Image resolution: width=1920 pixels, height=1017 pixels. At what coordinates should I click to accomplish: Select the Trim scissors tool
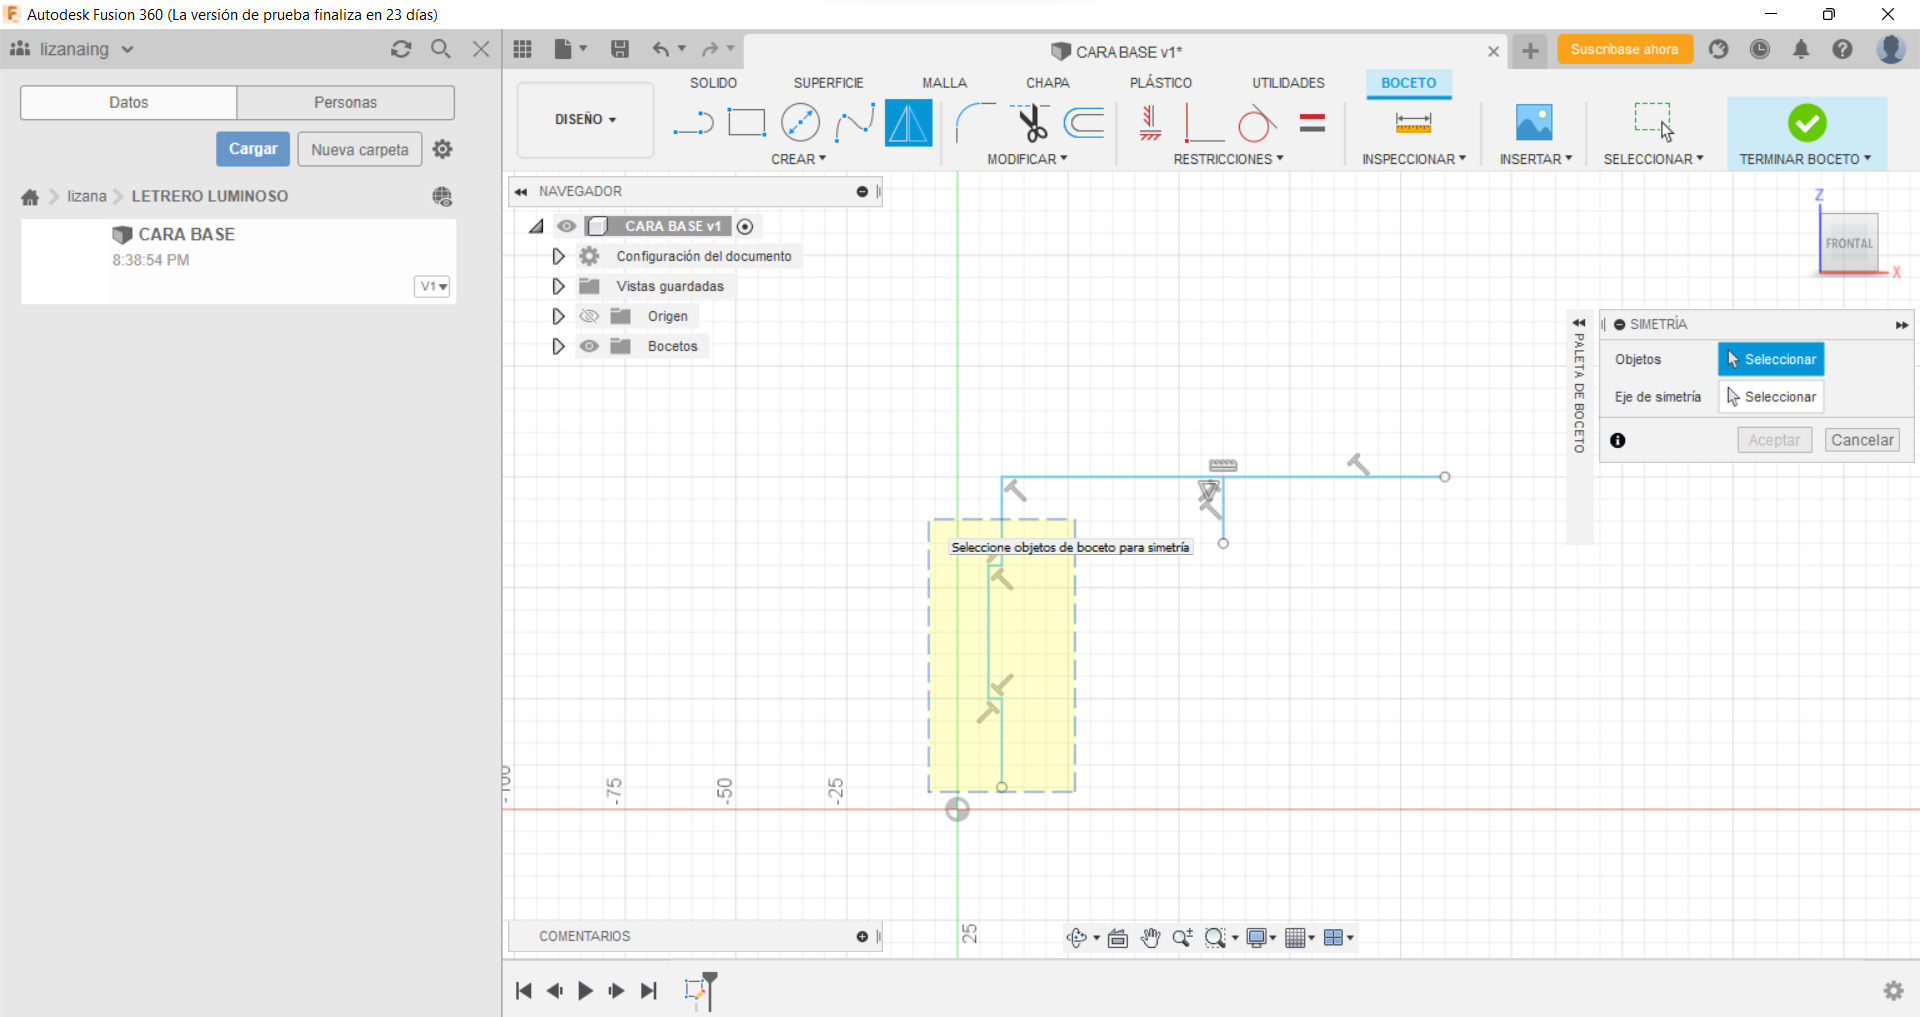tap(1031, 123)
